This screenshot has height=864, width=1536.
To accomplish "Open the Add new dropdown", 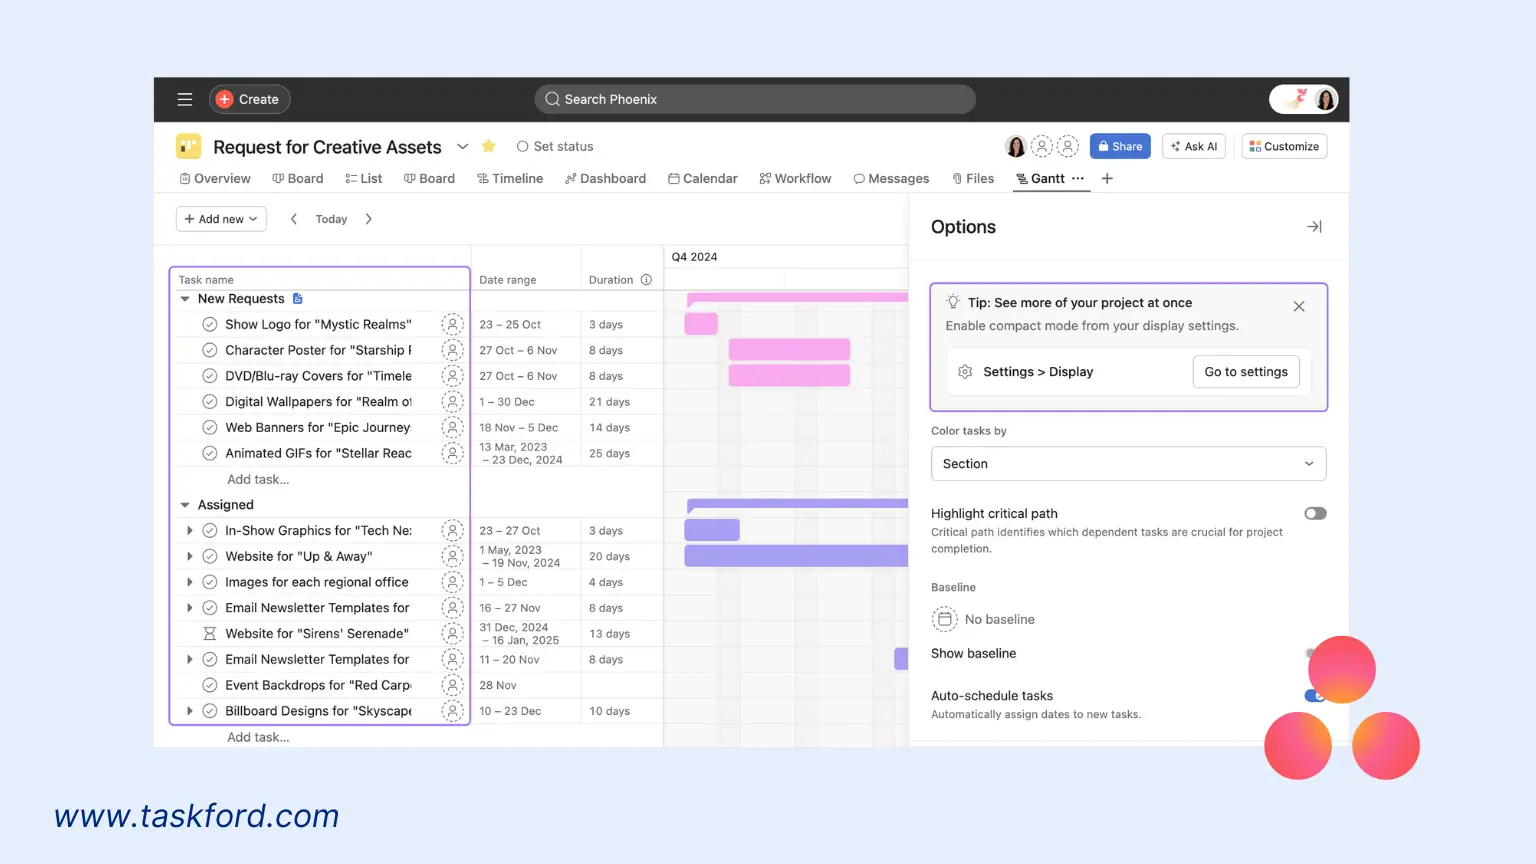I will coord(220,218).
